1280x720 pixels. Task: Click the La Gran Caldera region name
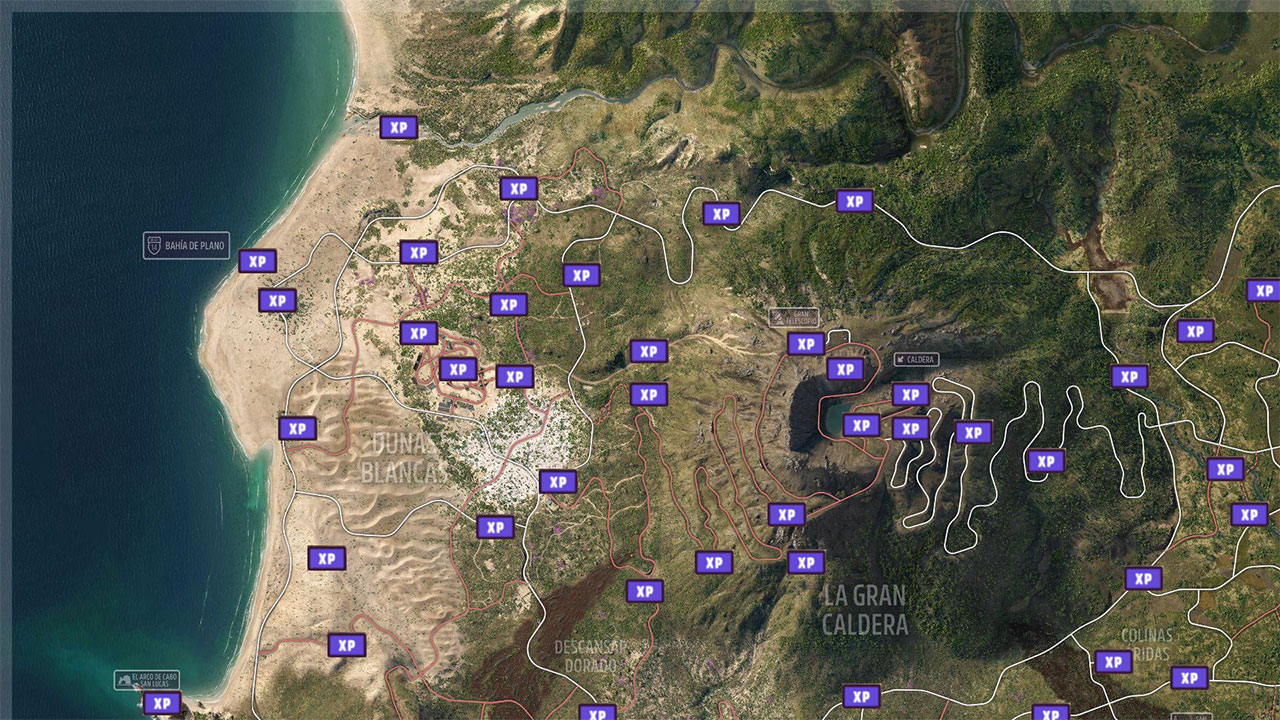click(x=865, y=610)
